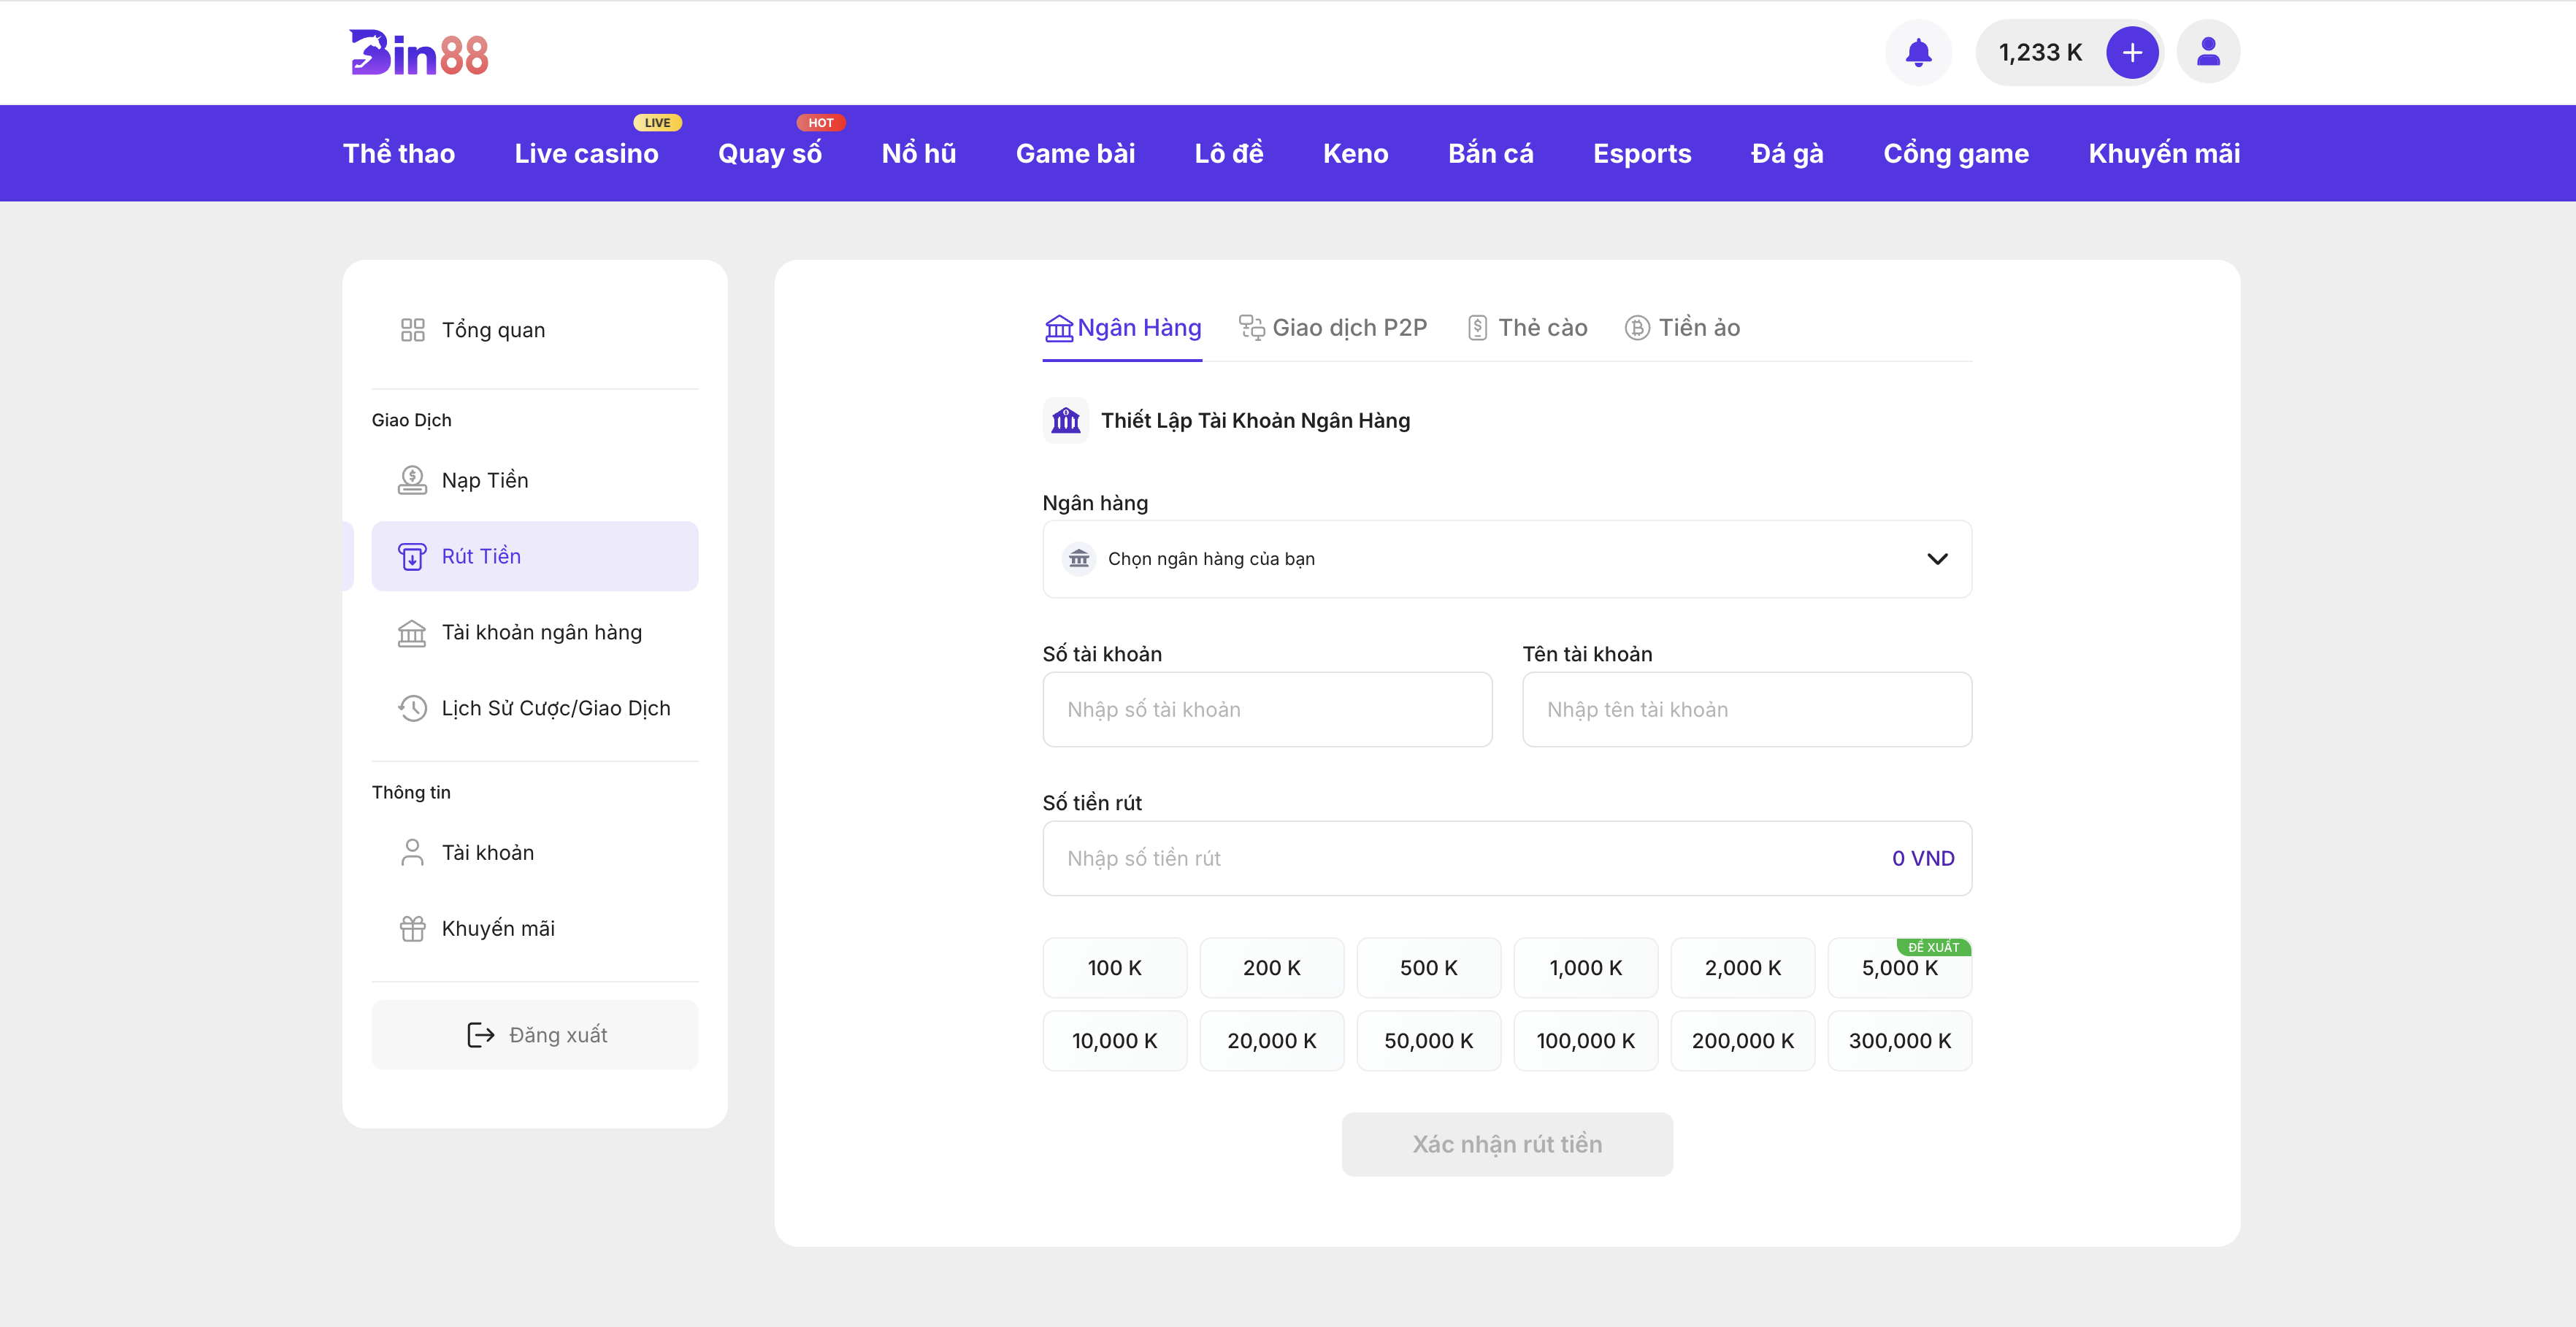The width and height of the screenshot is (2576, 1327).
Task: Click the bank icon beside Thiết Lập heading
Action: coord(1066,420)
